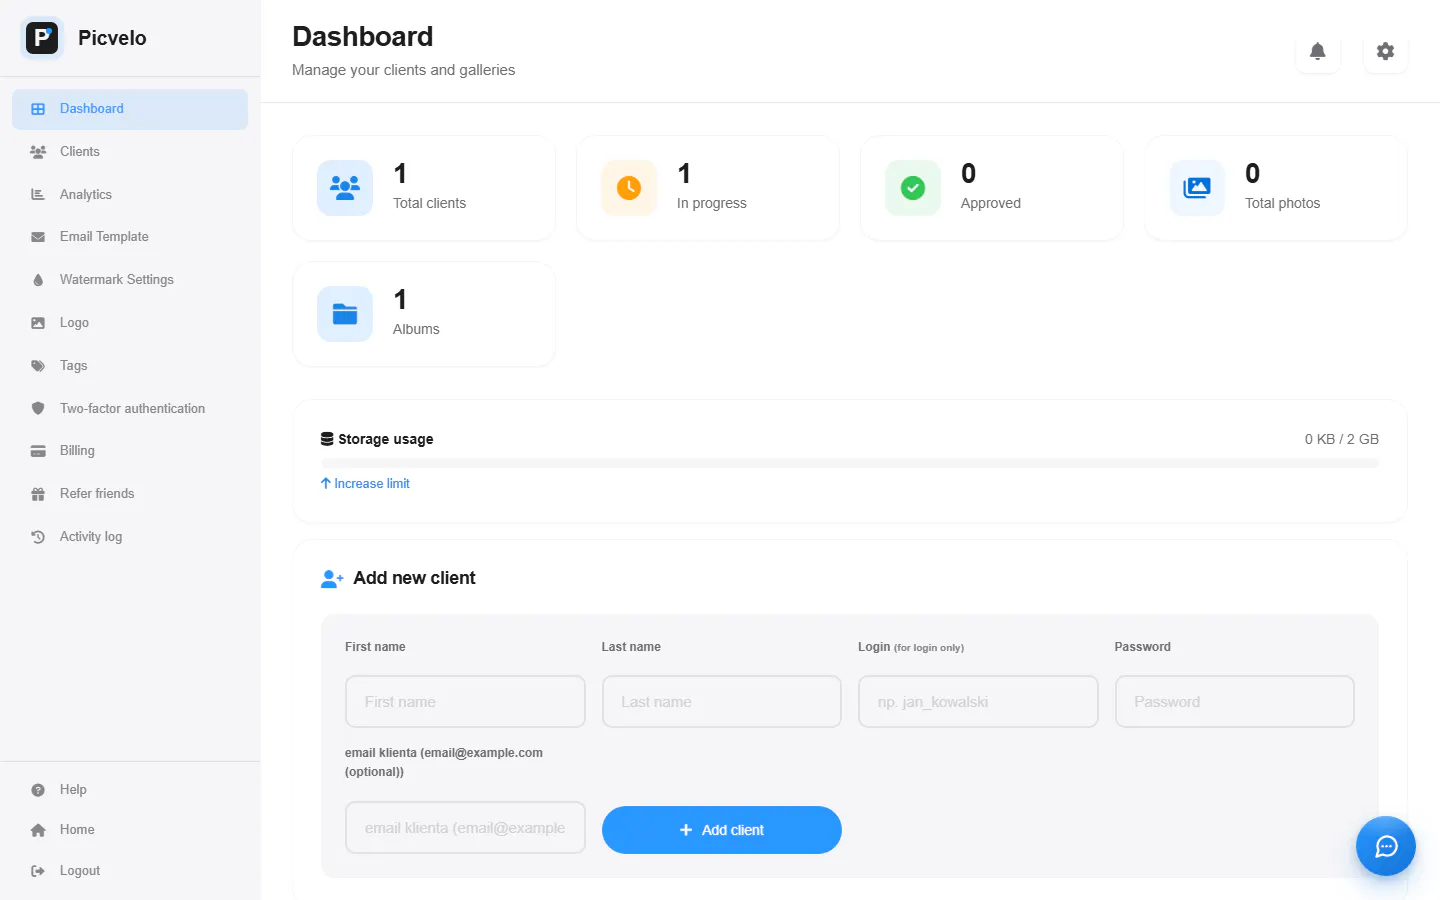Focus the Last name input field
1440x900 pixels.
(722, 702)
